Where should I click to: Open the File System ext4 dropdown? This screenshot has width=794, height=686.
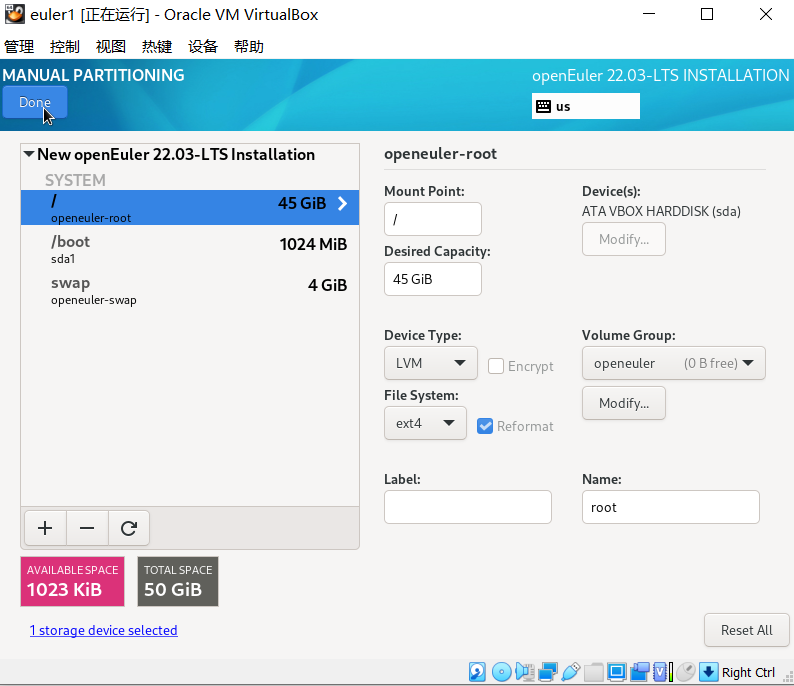(425, 423)
